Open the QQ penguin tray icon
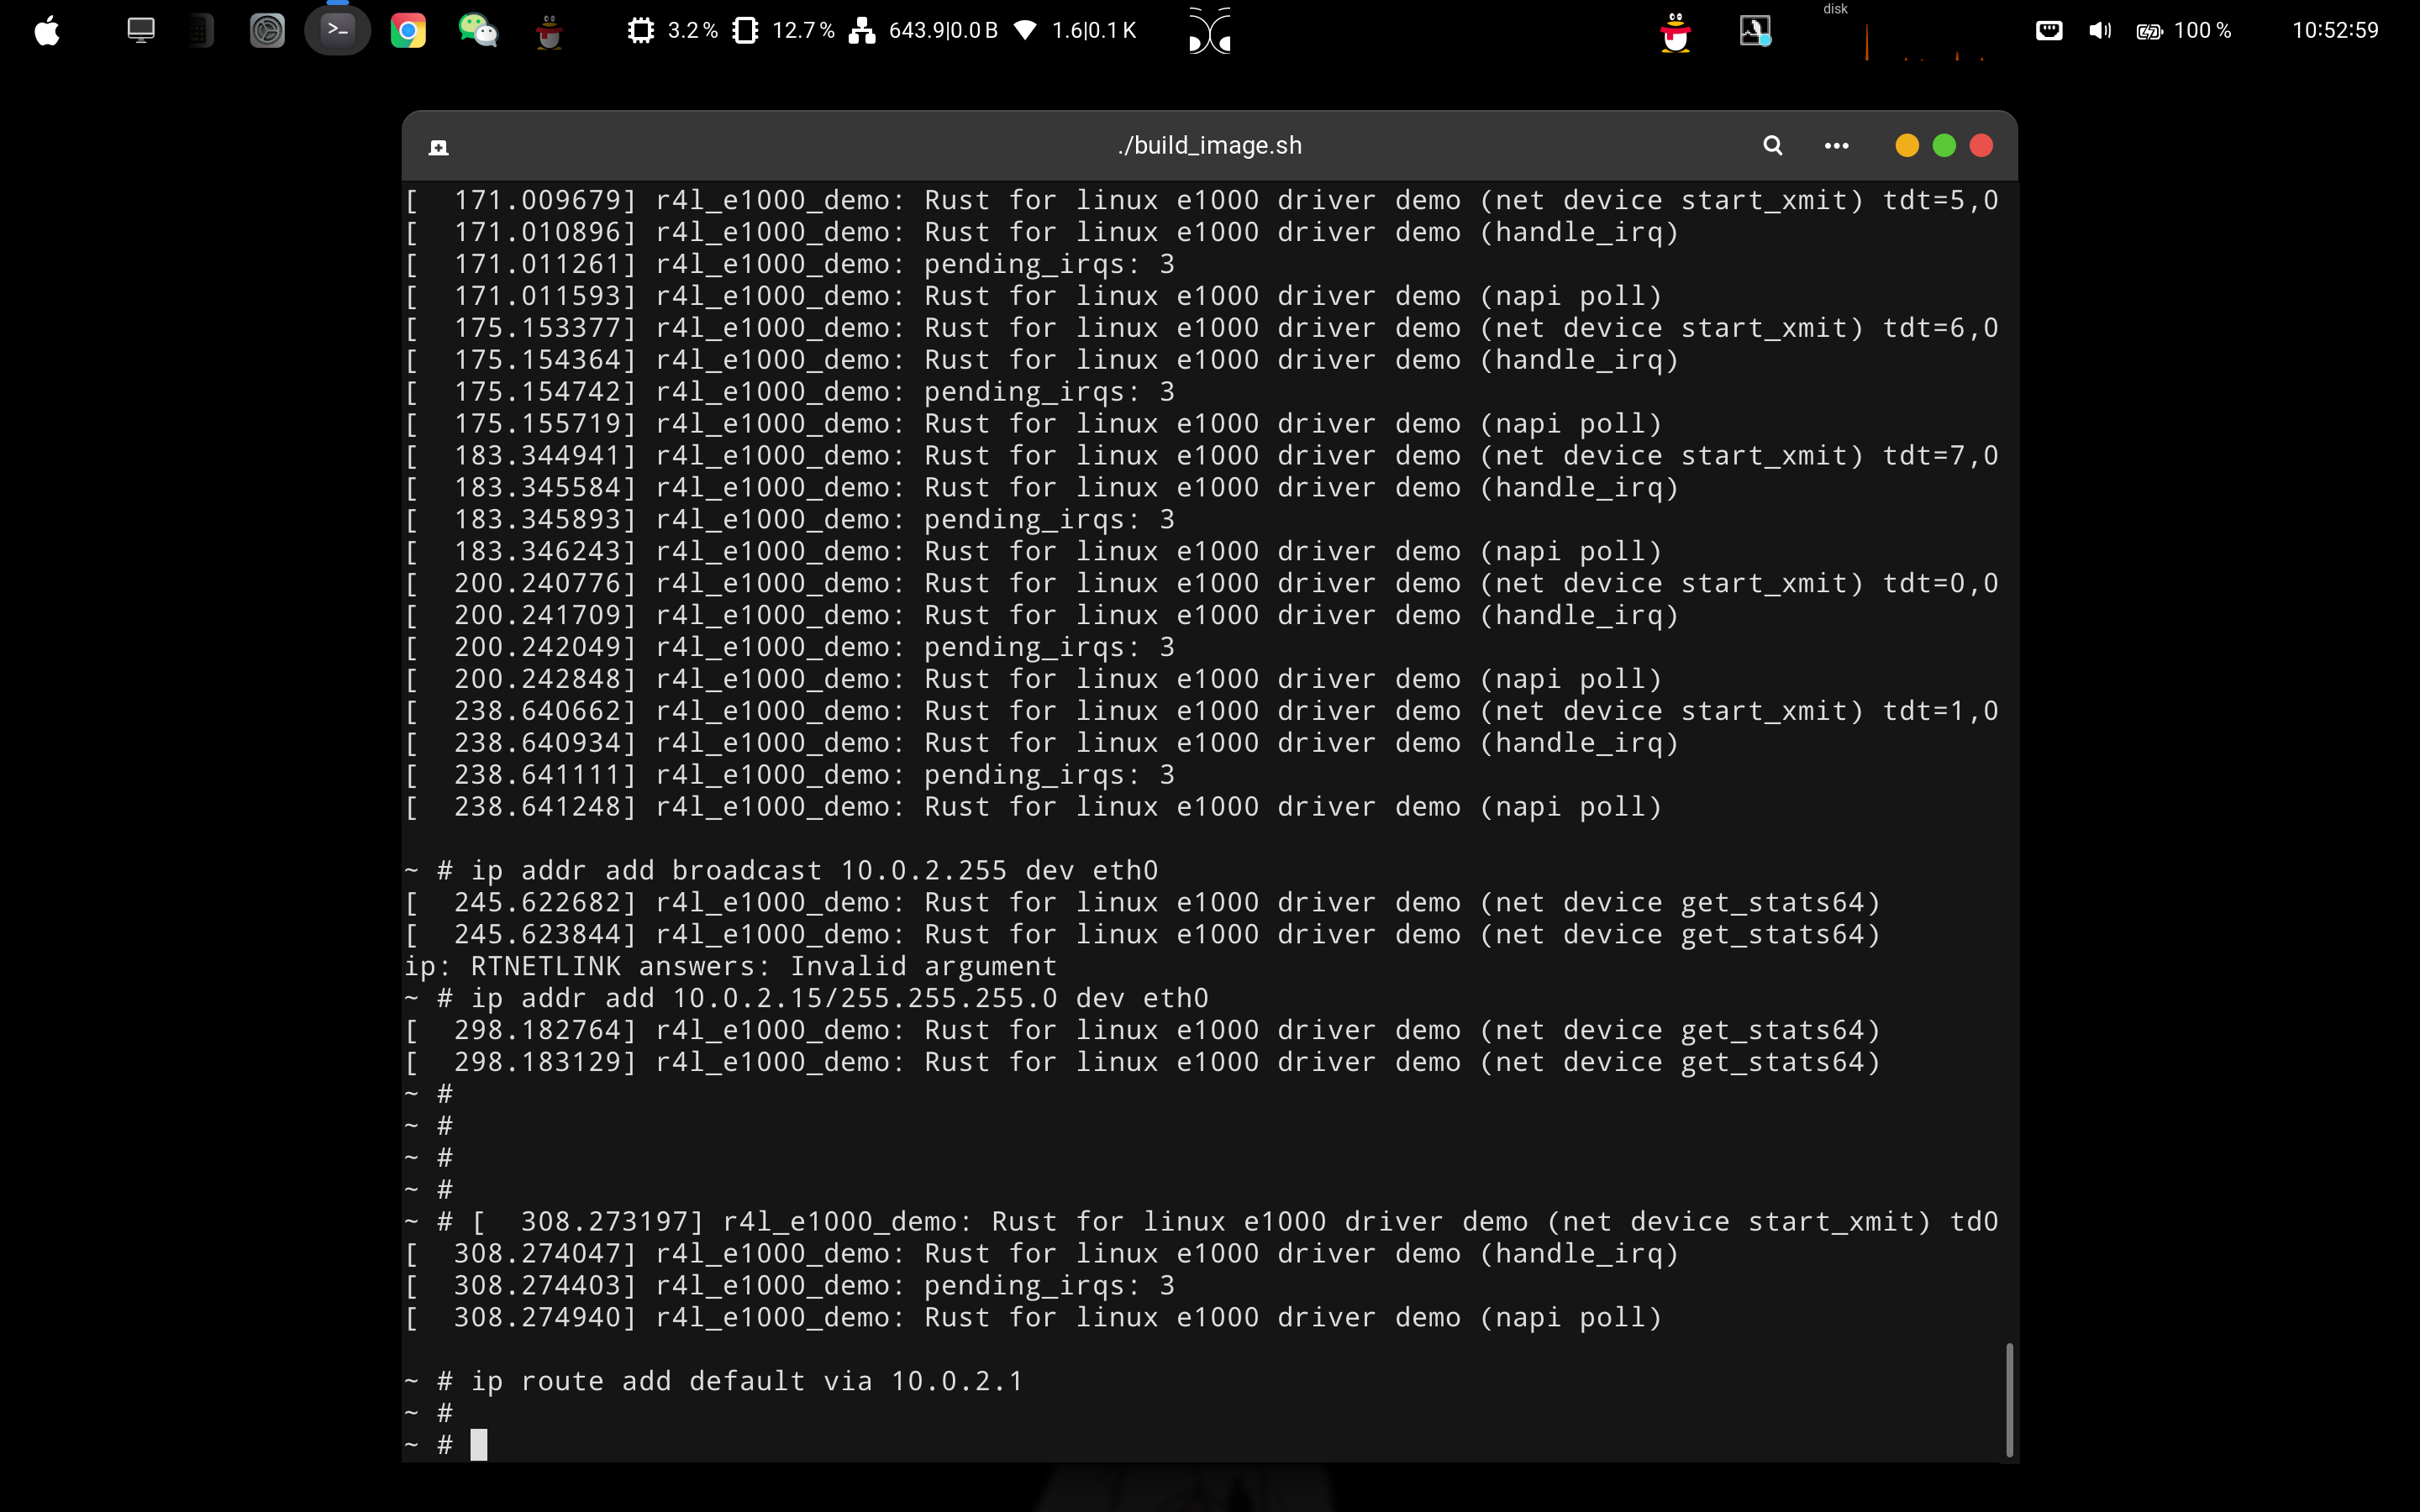This screenshot has width=2420, height=1512. [x=1675, y=31]
